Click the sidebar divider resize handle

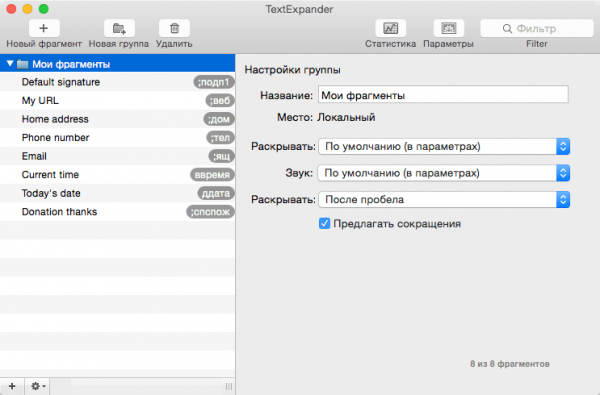(229, 387)
